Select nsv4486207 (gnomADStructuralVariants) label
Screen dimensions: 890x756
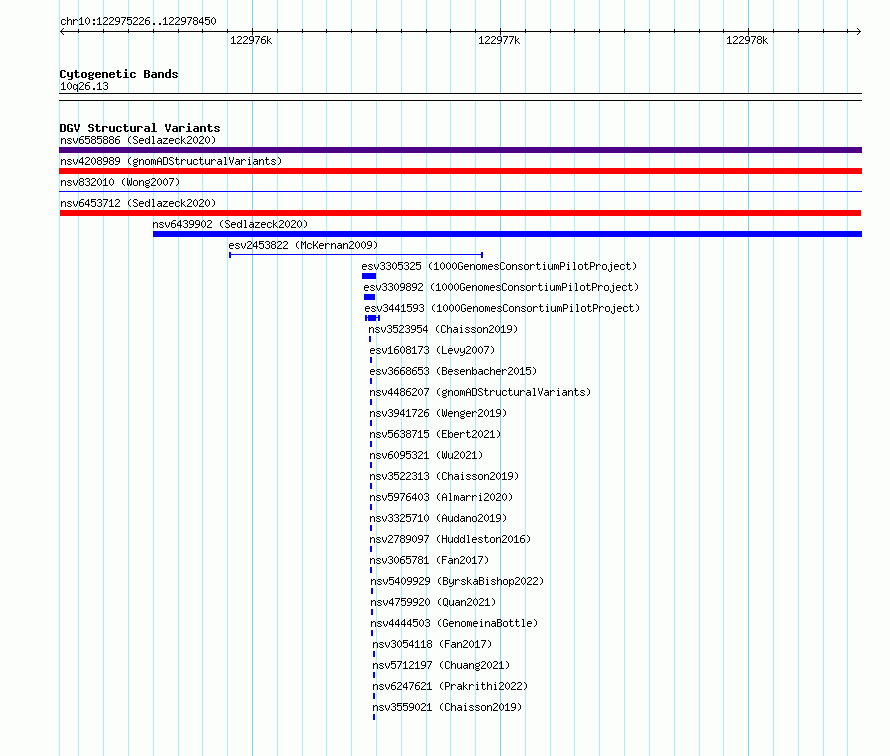pyautogui.click(x=480, y=392)
